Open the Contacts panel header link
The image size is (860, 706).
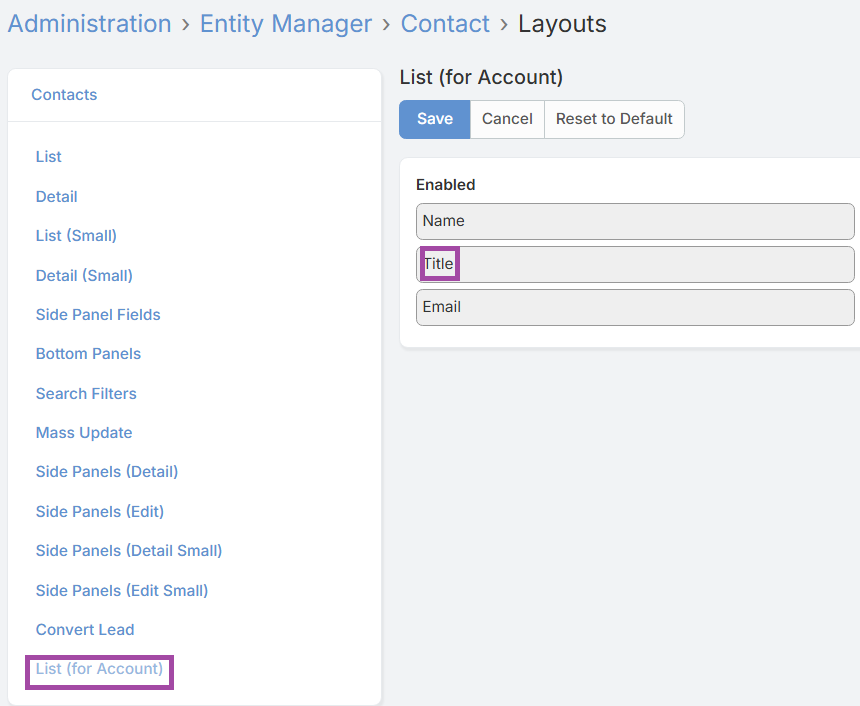pos(64,95)
